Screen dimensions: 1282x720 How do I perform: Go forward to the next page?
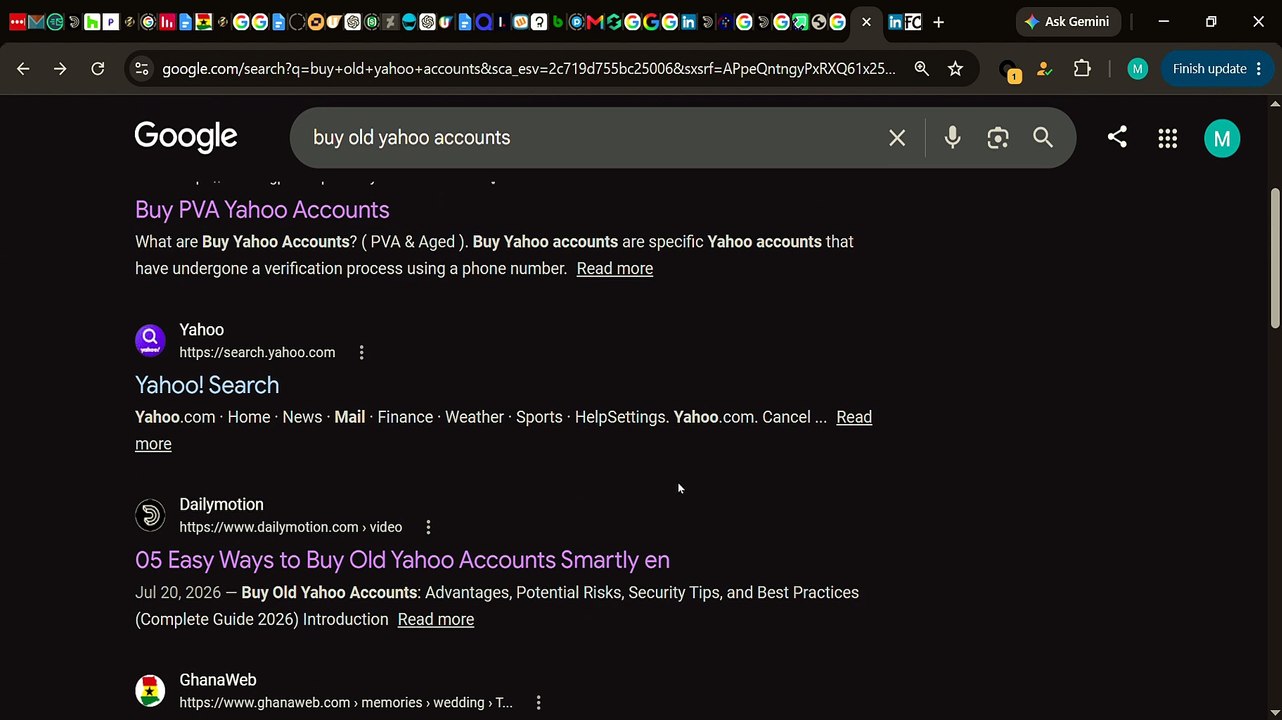click(x=60, y=69)
